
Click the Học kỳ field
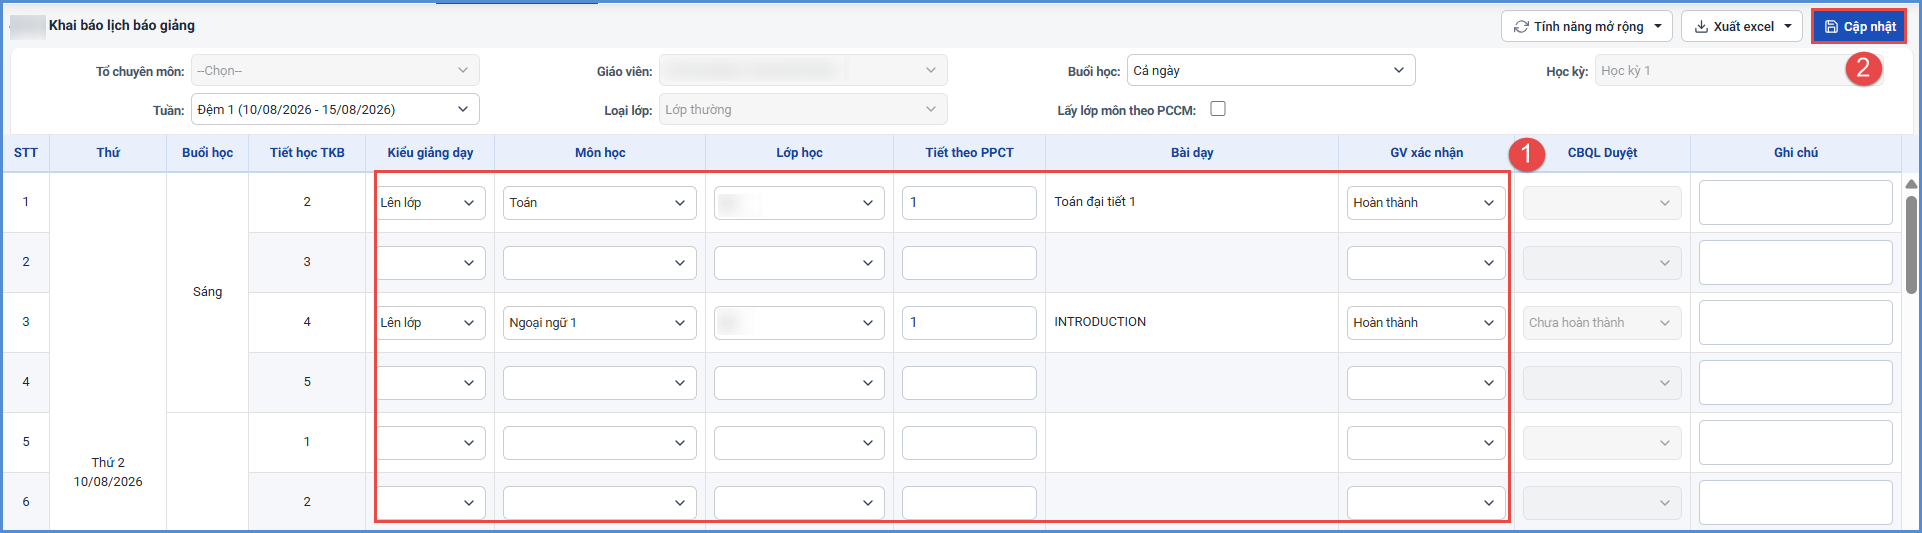pyautogui.click(x=1739, y=71)
